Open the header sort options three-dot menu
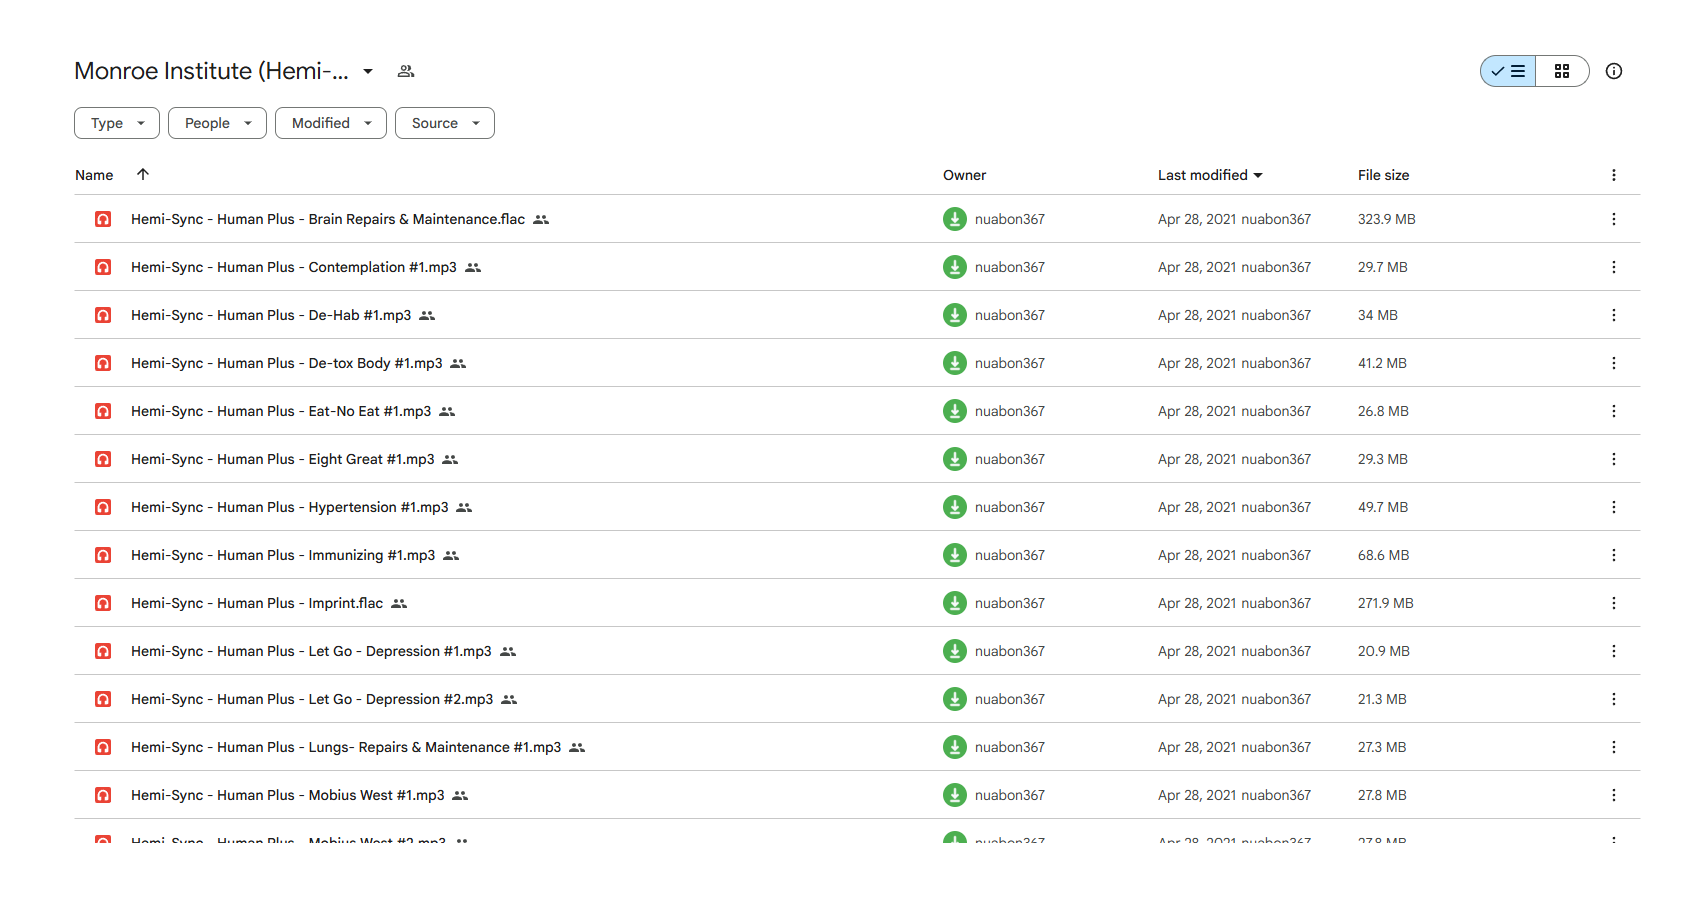 click(x=1613, y=175)
